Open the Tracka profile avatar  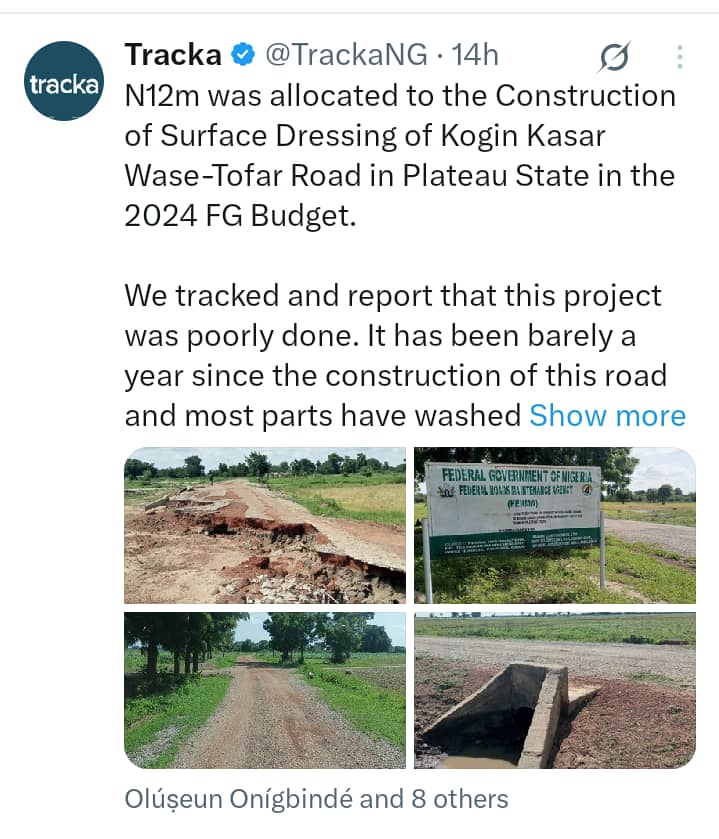click(63, 81)
